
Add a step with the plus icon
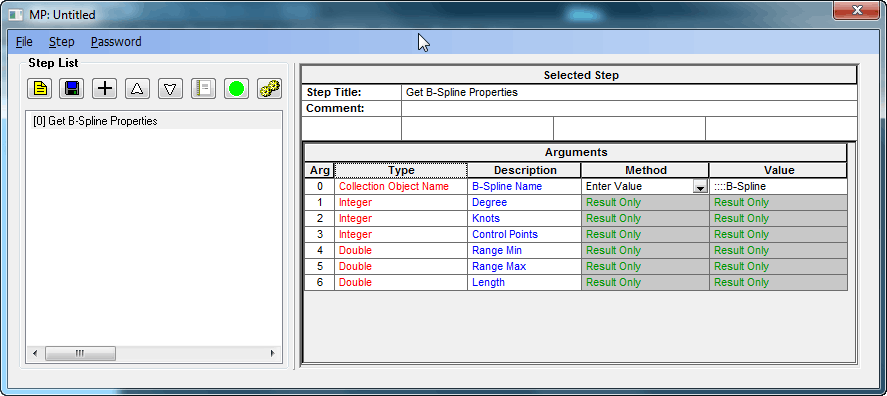tap(105, 89)
